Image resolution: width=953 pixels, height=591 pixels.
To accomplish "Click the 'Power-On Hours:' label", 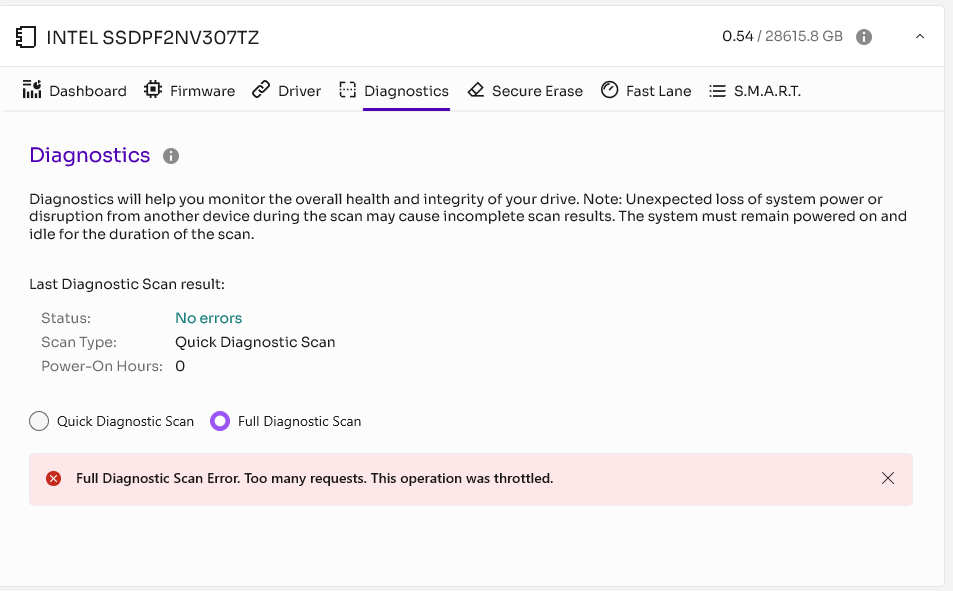I will (x=102, y=366).
